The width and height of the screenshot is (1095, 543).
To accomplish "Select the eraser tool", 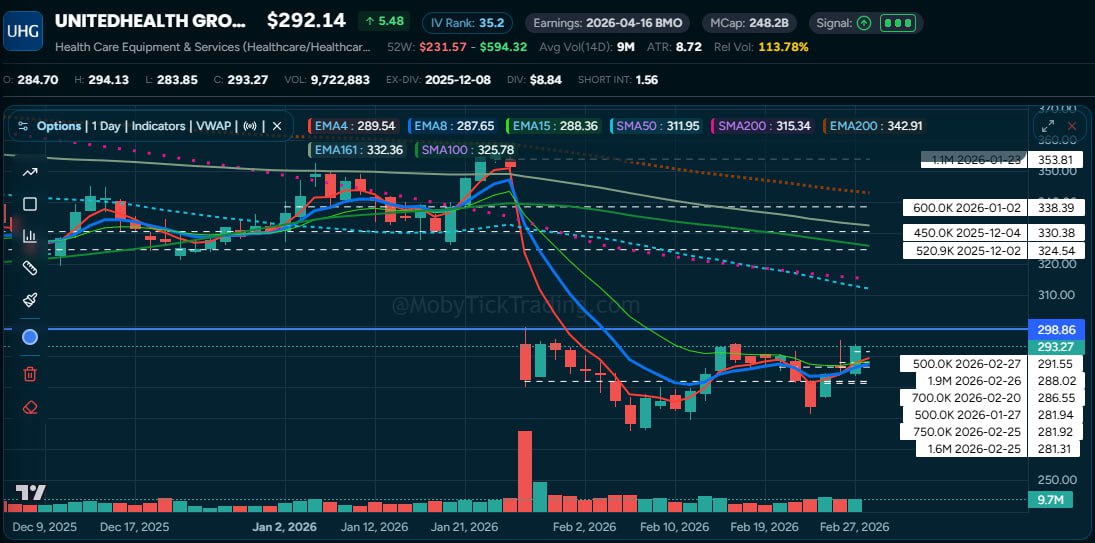I will click(30, 407).
